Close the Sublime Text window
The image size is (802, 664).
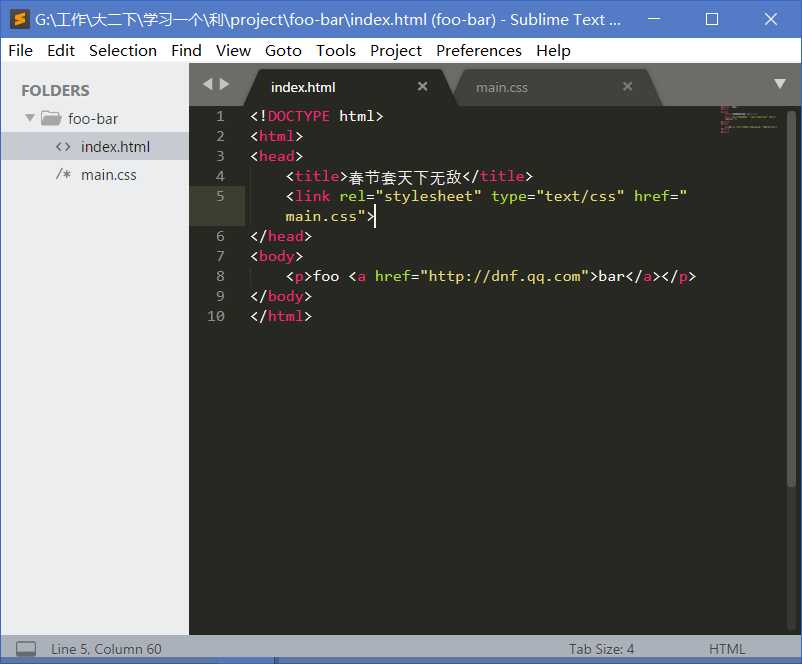771,19
